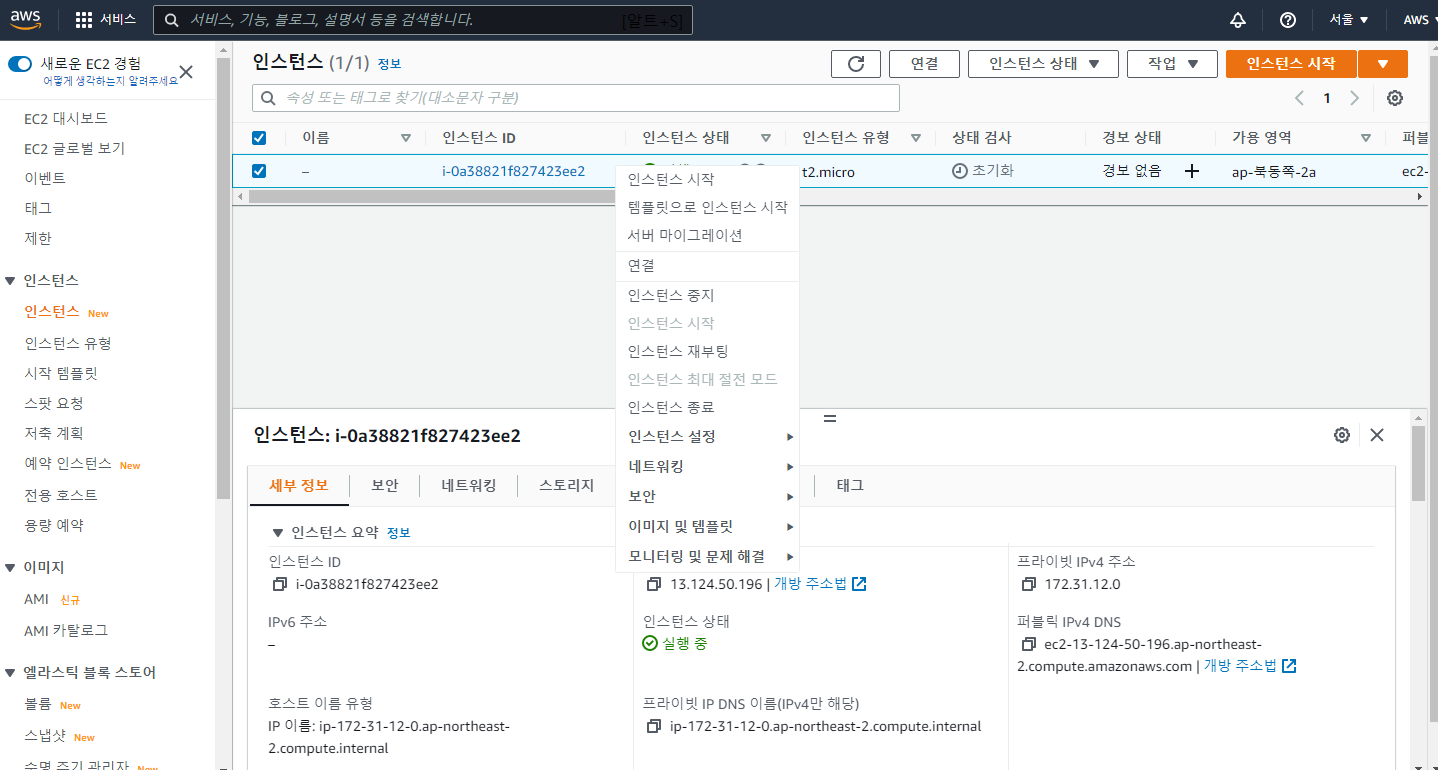Open AMI 카탈로그 in sidebar
The width and height of the screenshot is (1438, 770).
point(66,631)
